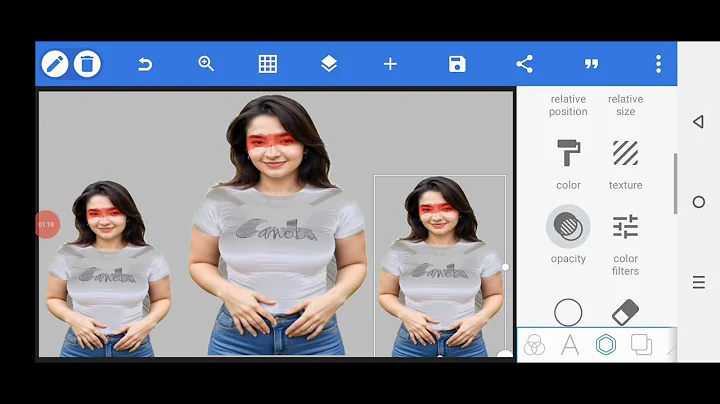Tap the Android back triangle
720x404 pixels.
698,122
